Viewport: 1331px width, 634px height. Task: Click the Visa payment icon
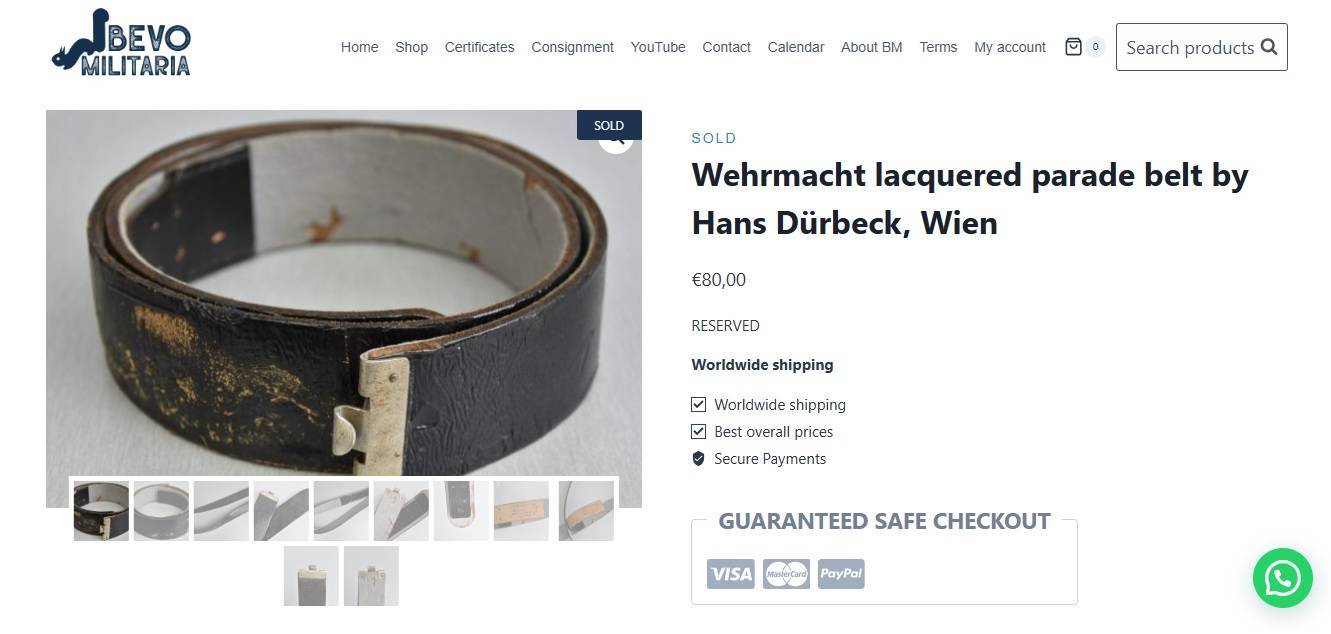731,574
